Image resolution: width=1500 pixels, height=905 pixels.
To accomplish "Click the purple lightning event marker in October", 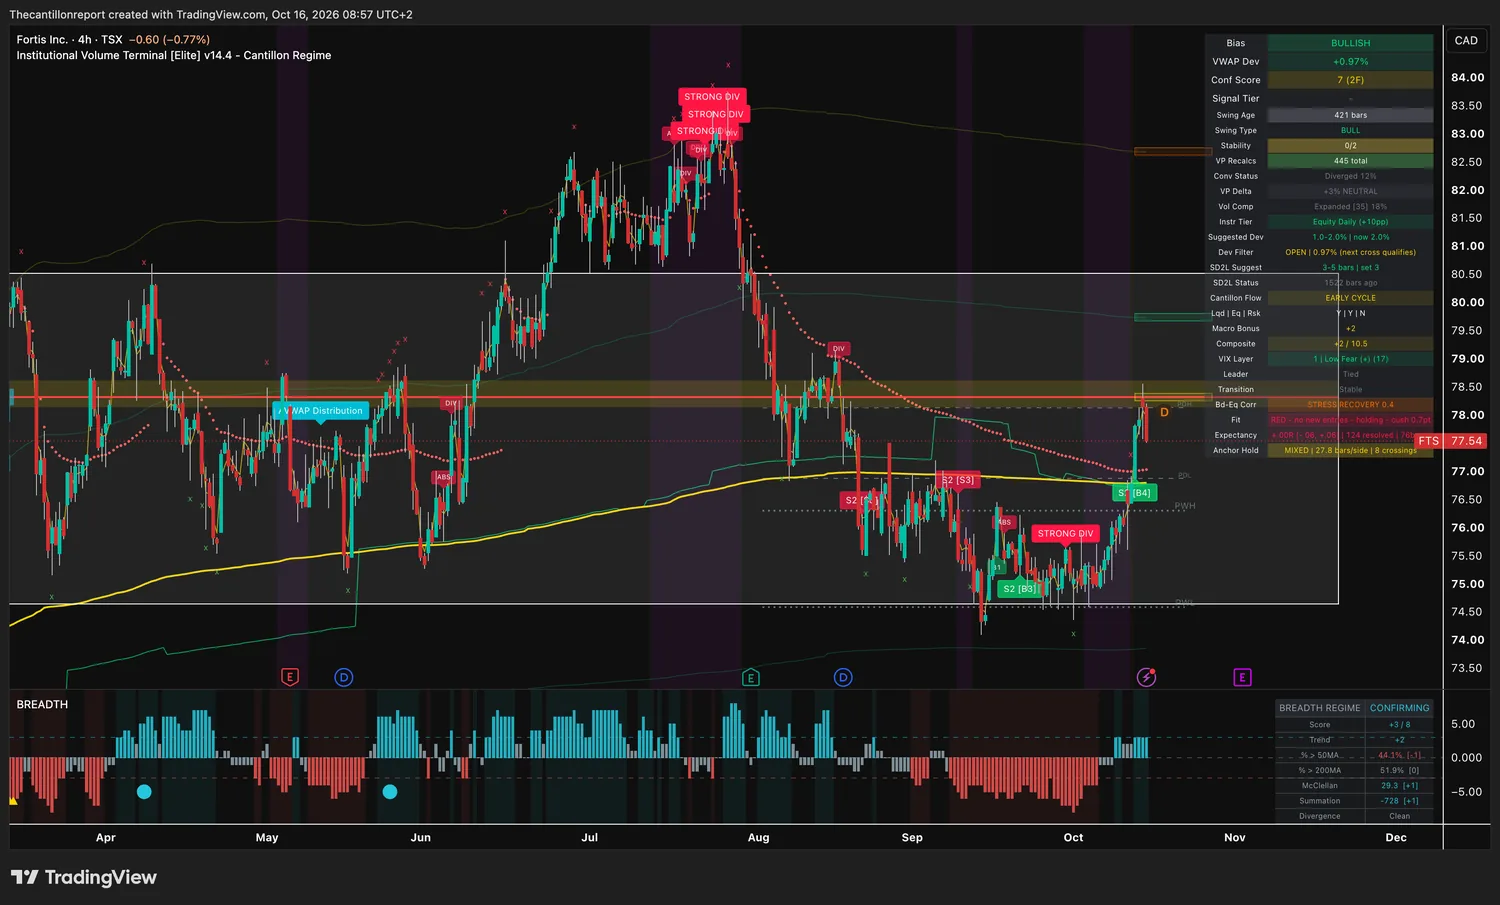I will coord(1147,677).
